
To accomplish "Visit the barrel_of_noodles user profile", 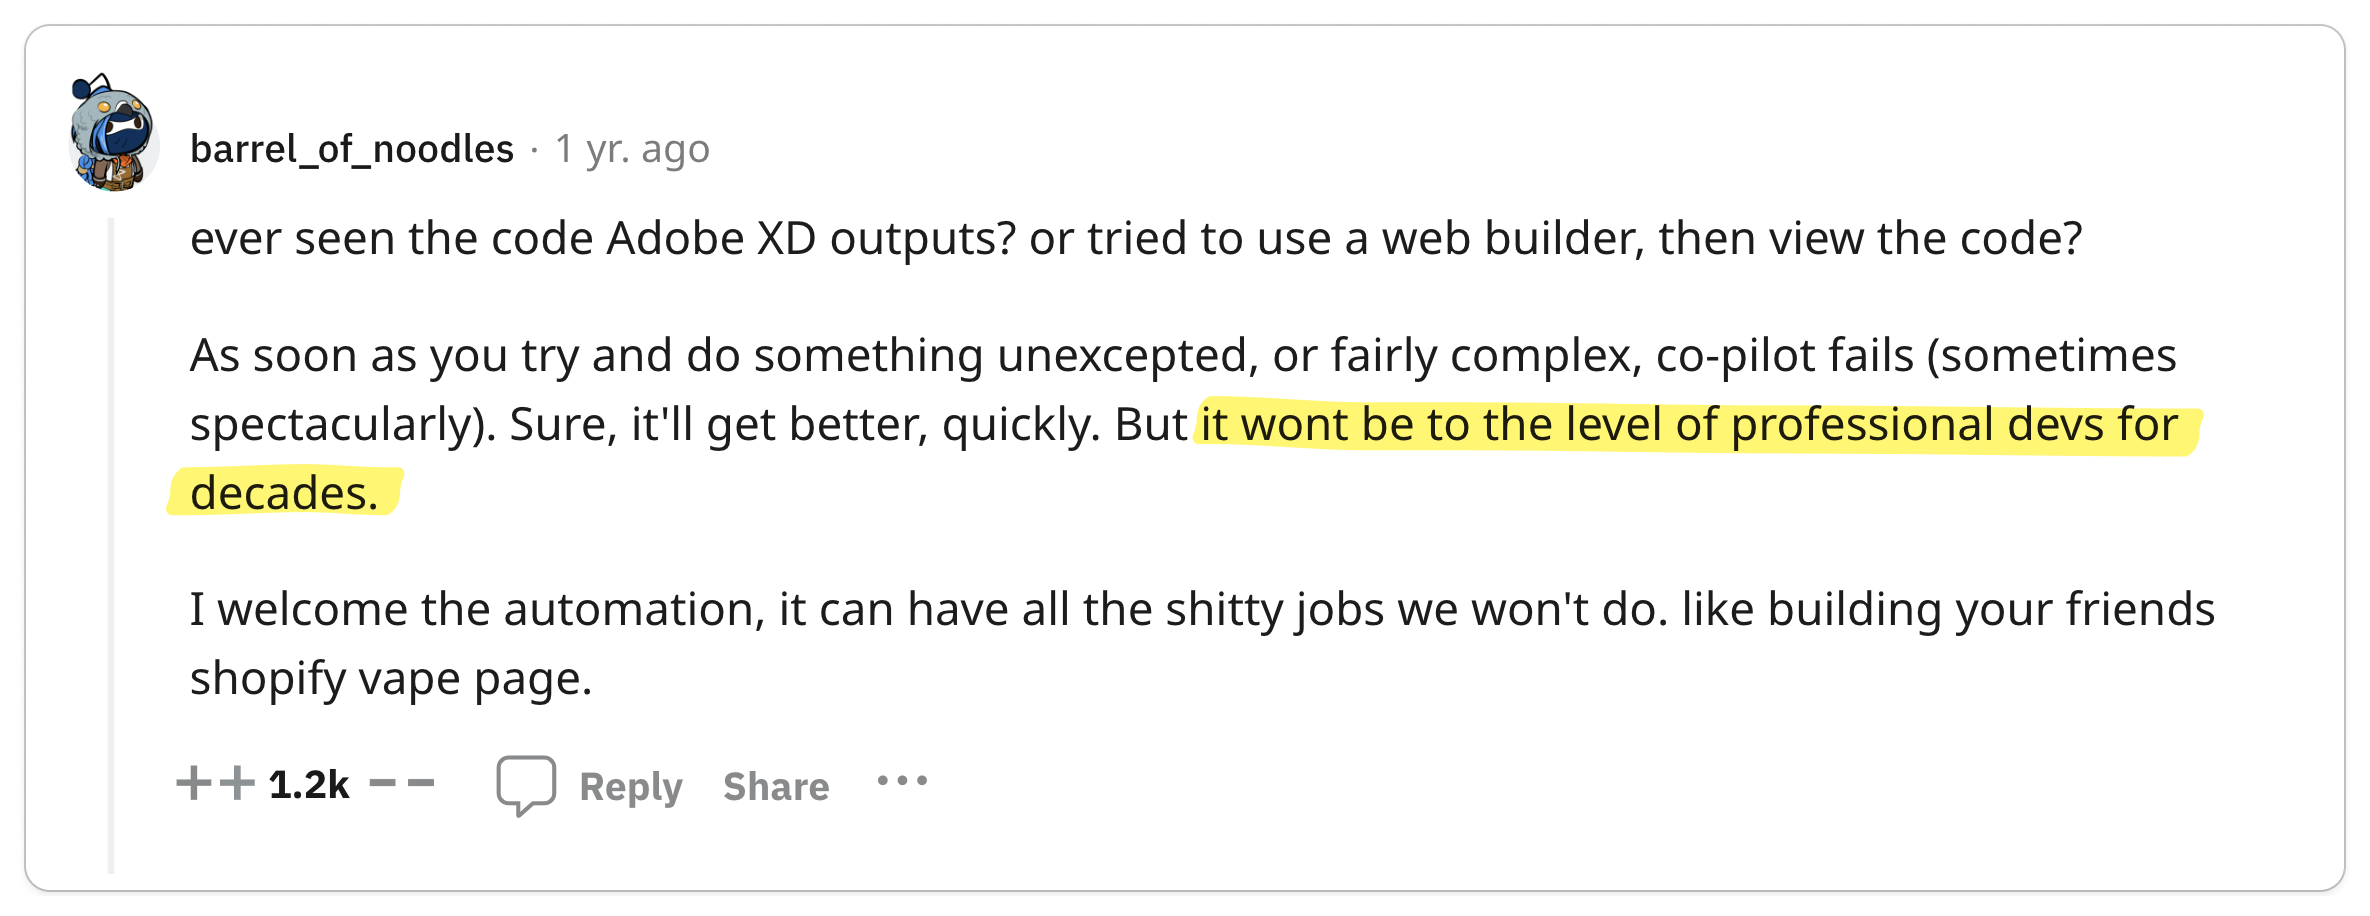I will (x=352, y=149).
